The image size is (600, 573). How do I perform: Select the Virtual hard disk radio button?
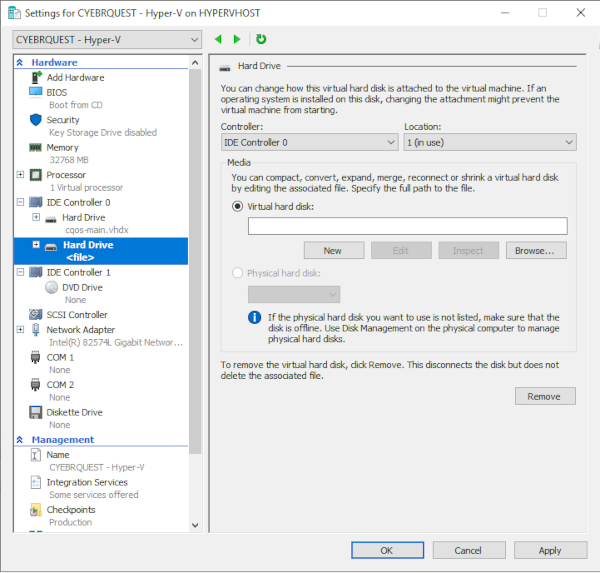237,207
